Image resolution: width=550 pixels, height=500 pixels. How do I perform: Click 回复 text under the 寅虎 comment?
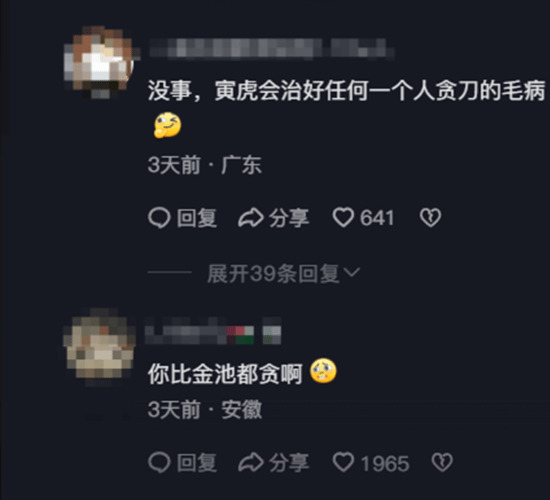197,218
